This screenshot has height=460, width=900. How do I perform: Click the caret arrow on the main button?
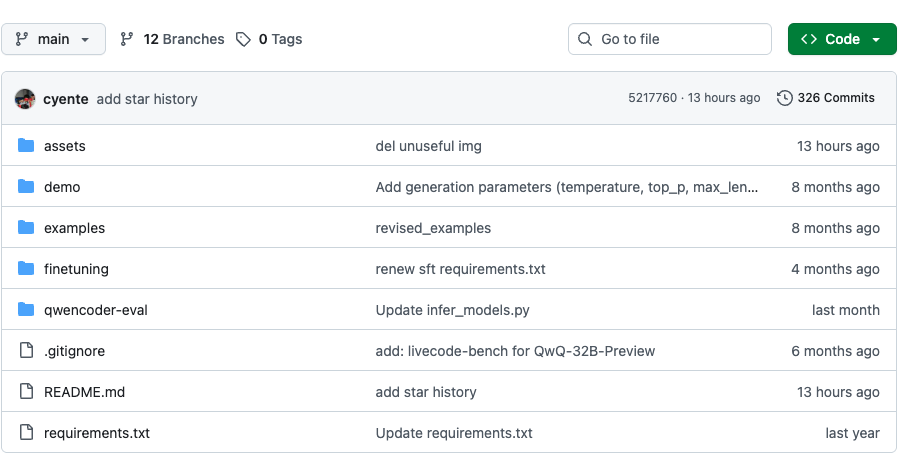[86, 40]
